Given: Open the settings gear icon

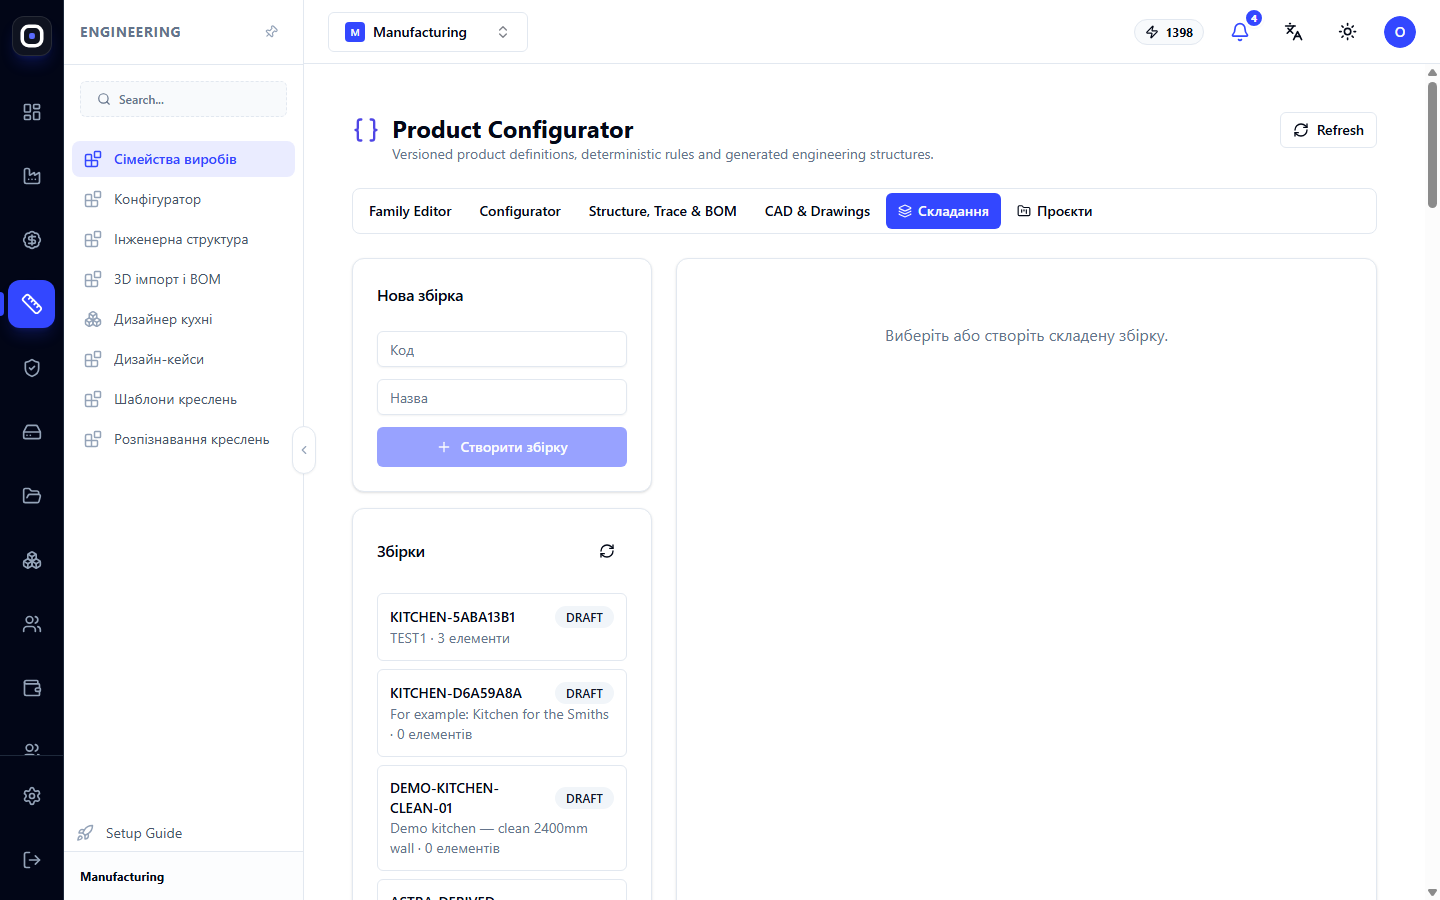Looking at the screenshot, I should click(x=32, y=796).
